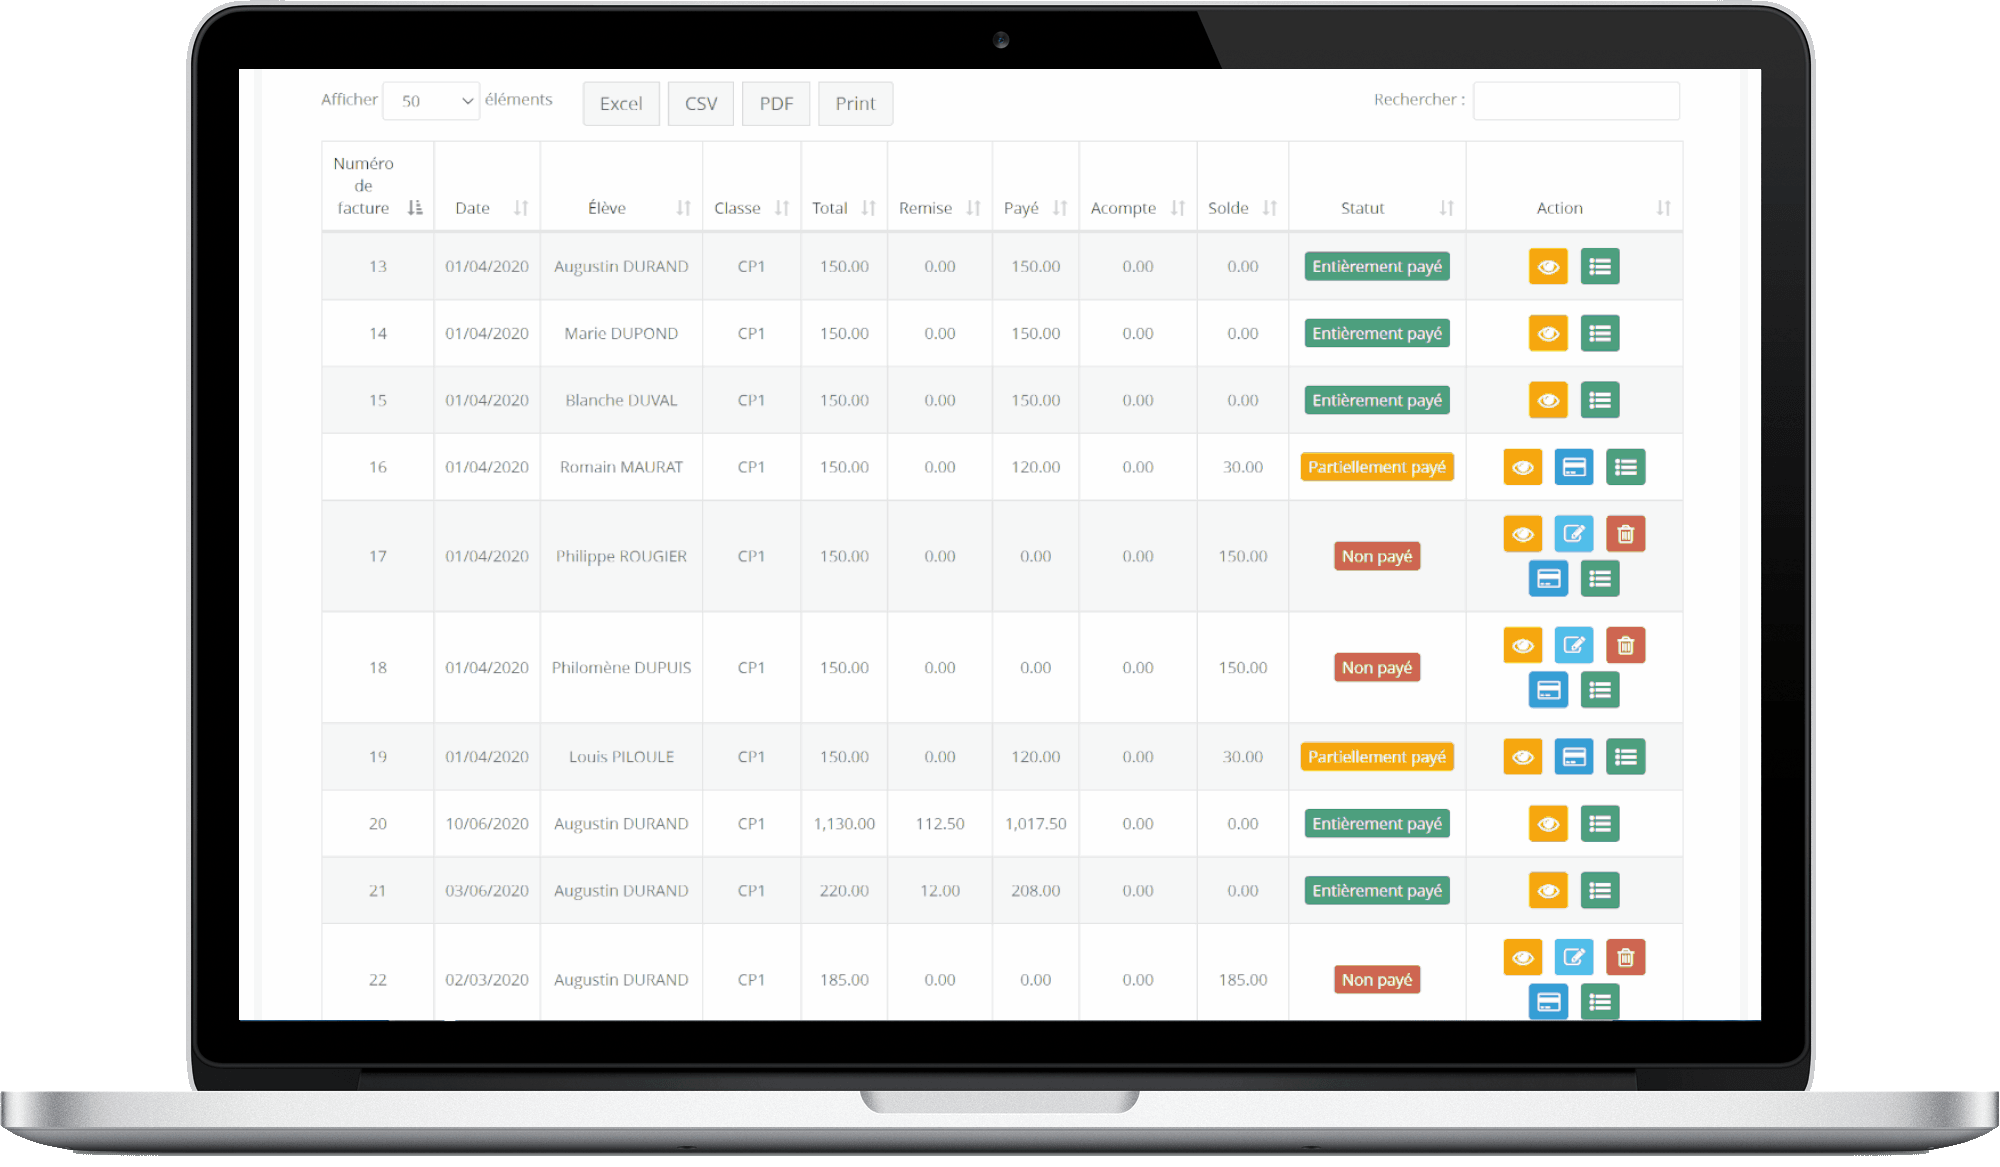The image size is (2000, 1167).
Task: Focus the Rechercher search field
Action: [1576, 101]
